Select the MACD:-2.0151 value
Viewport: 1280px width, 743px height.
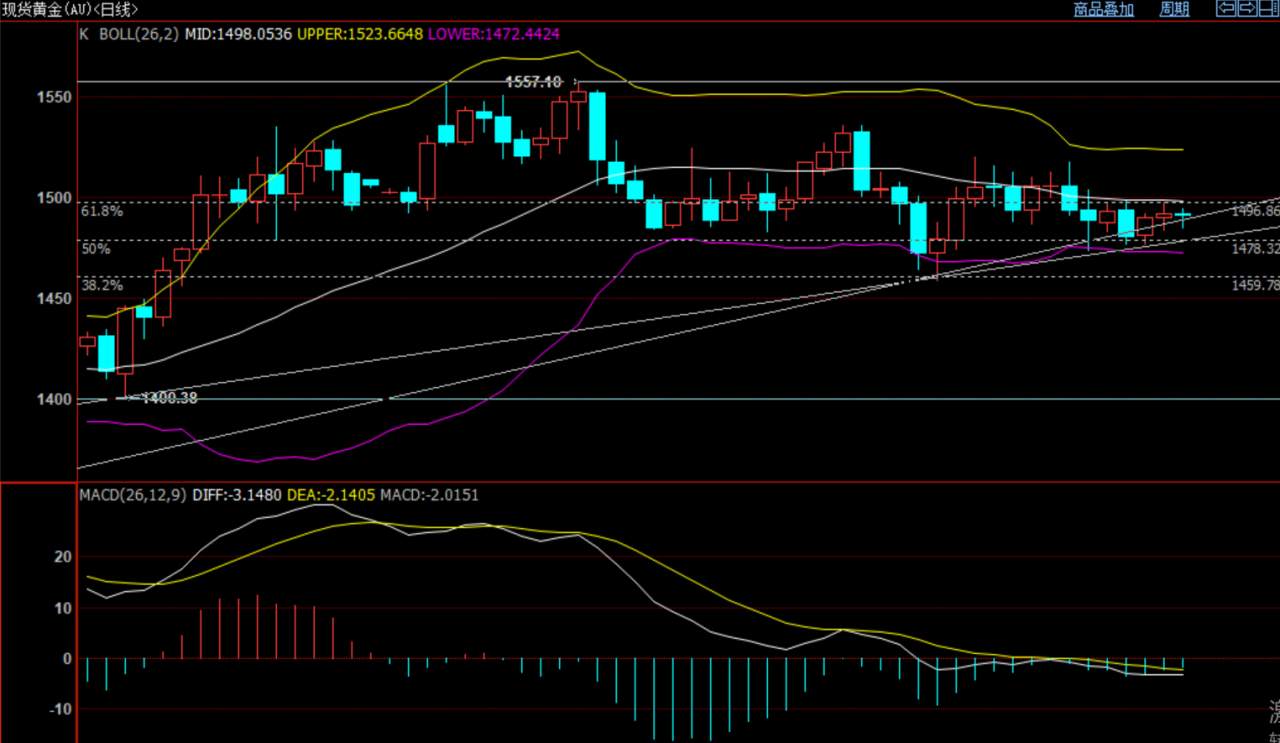(430, 494)
